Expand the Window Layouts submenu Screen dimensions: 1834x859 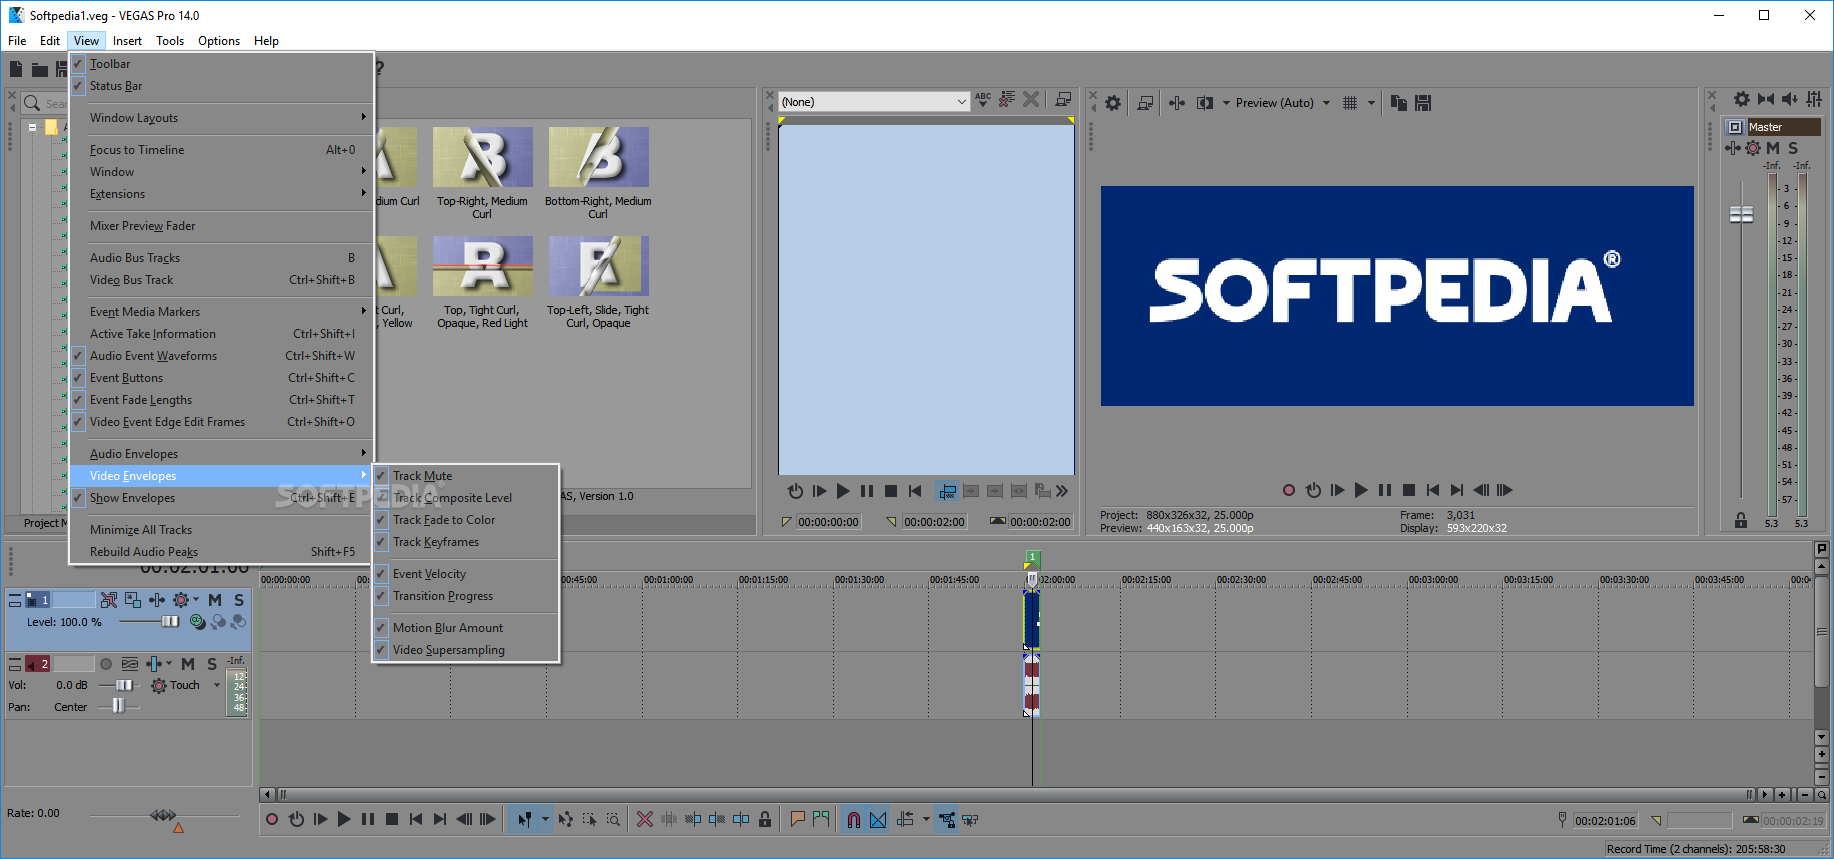[221, 118]
